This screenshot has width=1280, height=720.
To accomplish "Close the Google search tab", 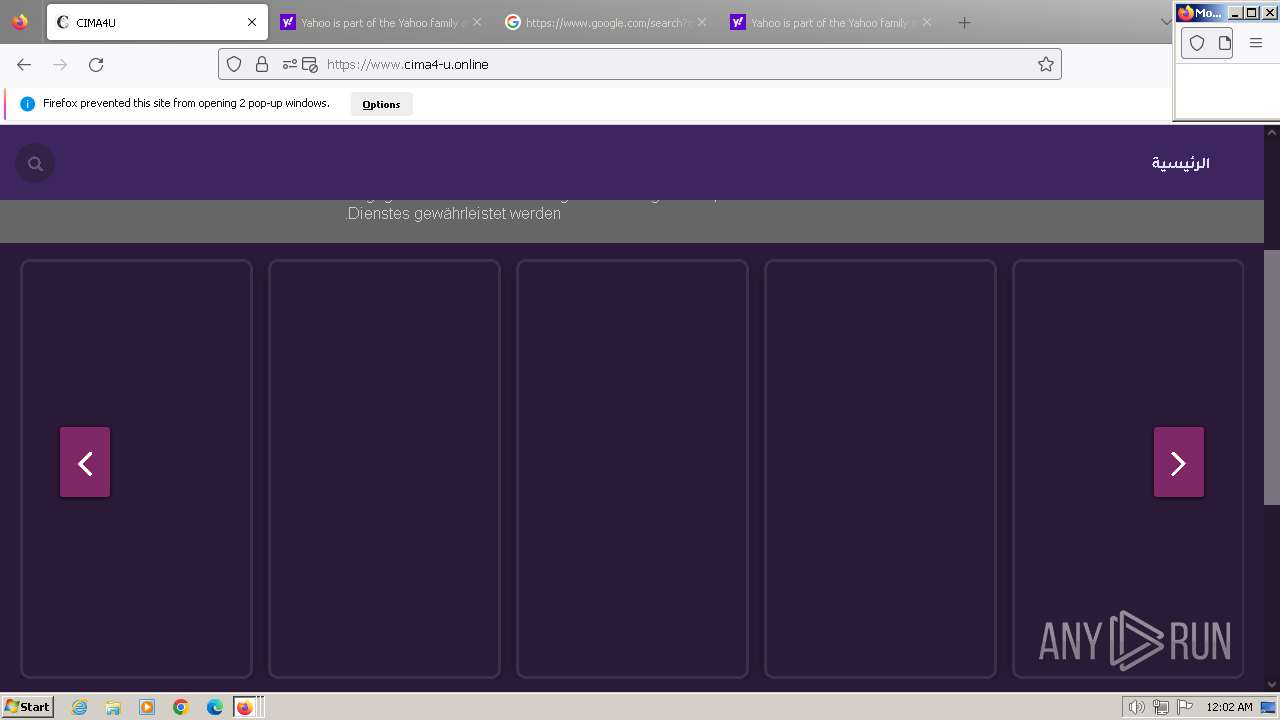I will tap(702, 22).
